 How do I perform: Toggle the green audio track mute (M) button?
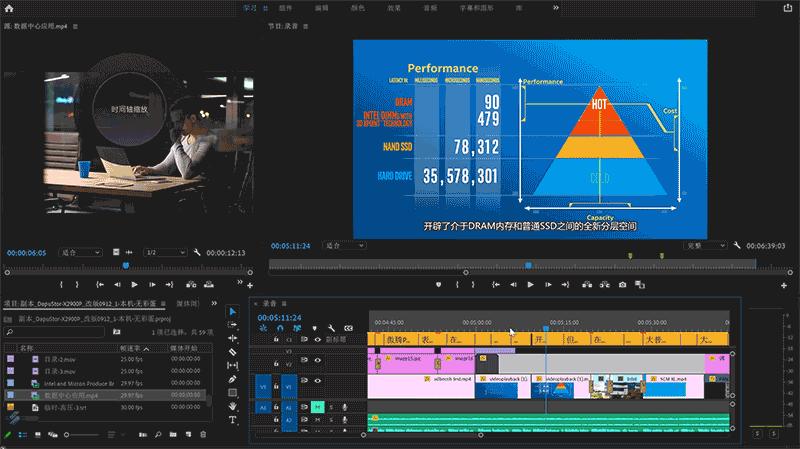(316, 407)
